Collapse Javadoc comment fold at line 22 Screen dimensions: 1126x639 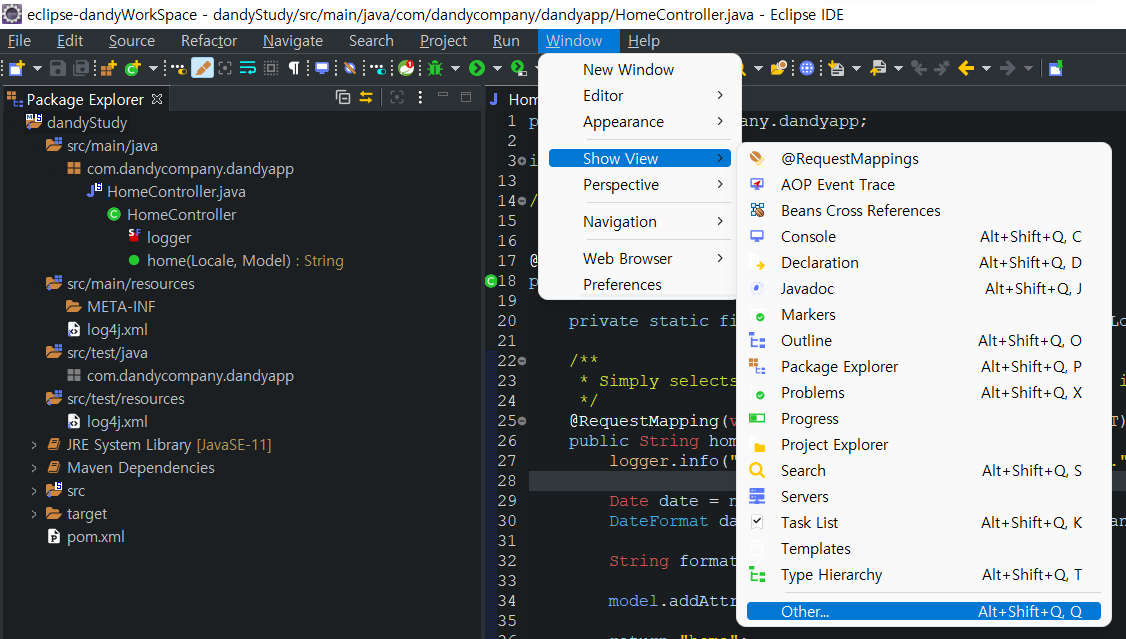tap(522, 360)
